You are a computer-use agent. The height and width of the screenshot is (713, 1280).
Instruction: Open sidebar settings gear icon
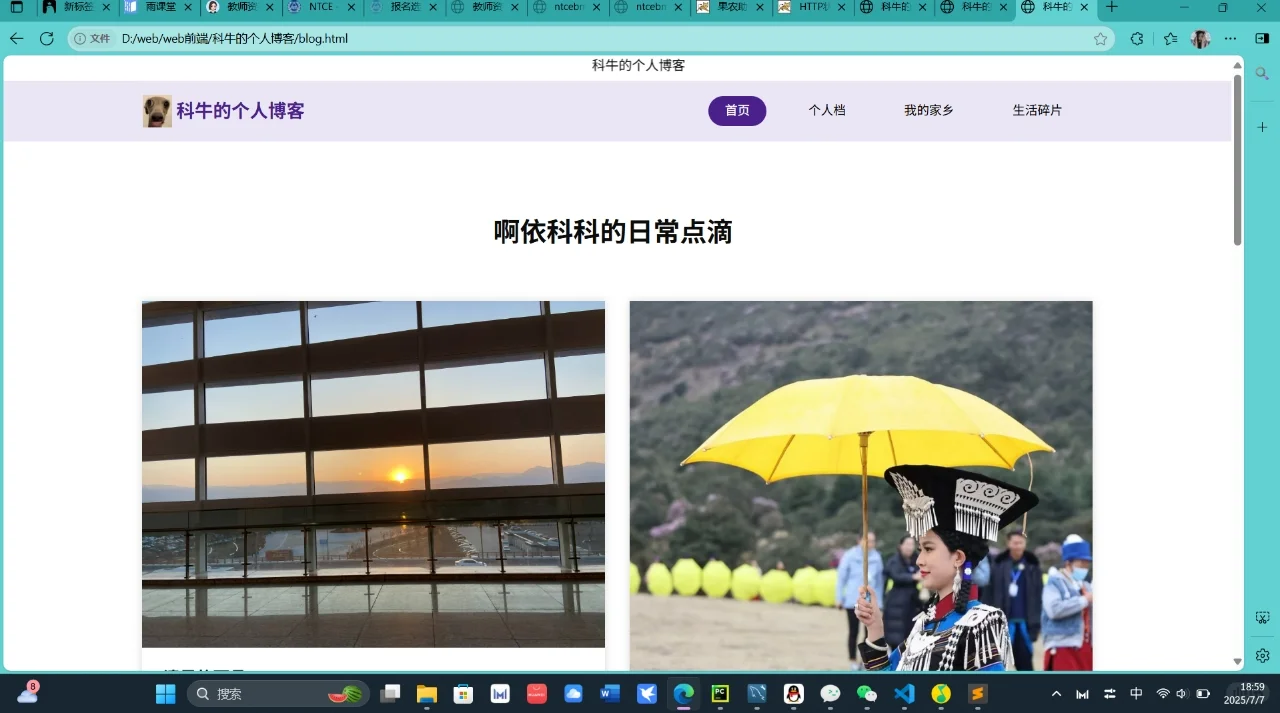[1262, 656]
